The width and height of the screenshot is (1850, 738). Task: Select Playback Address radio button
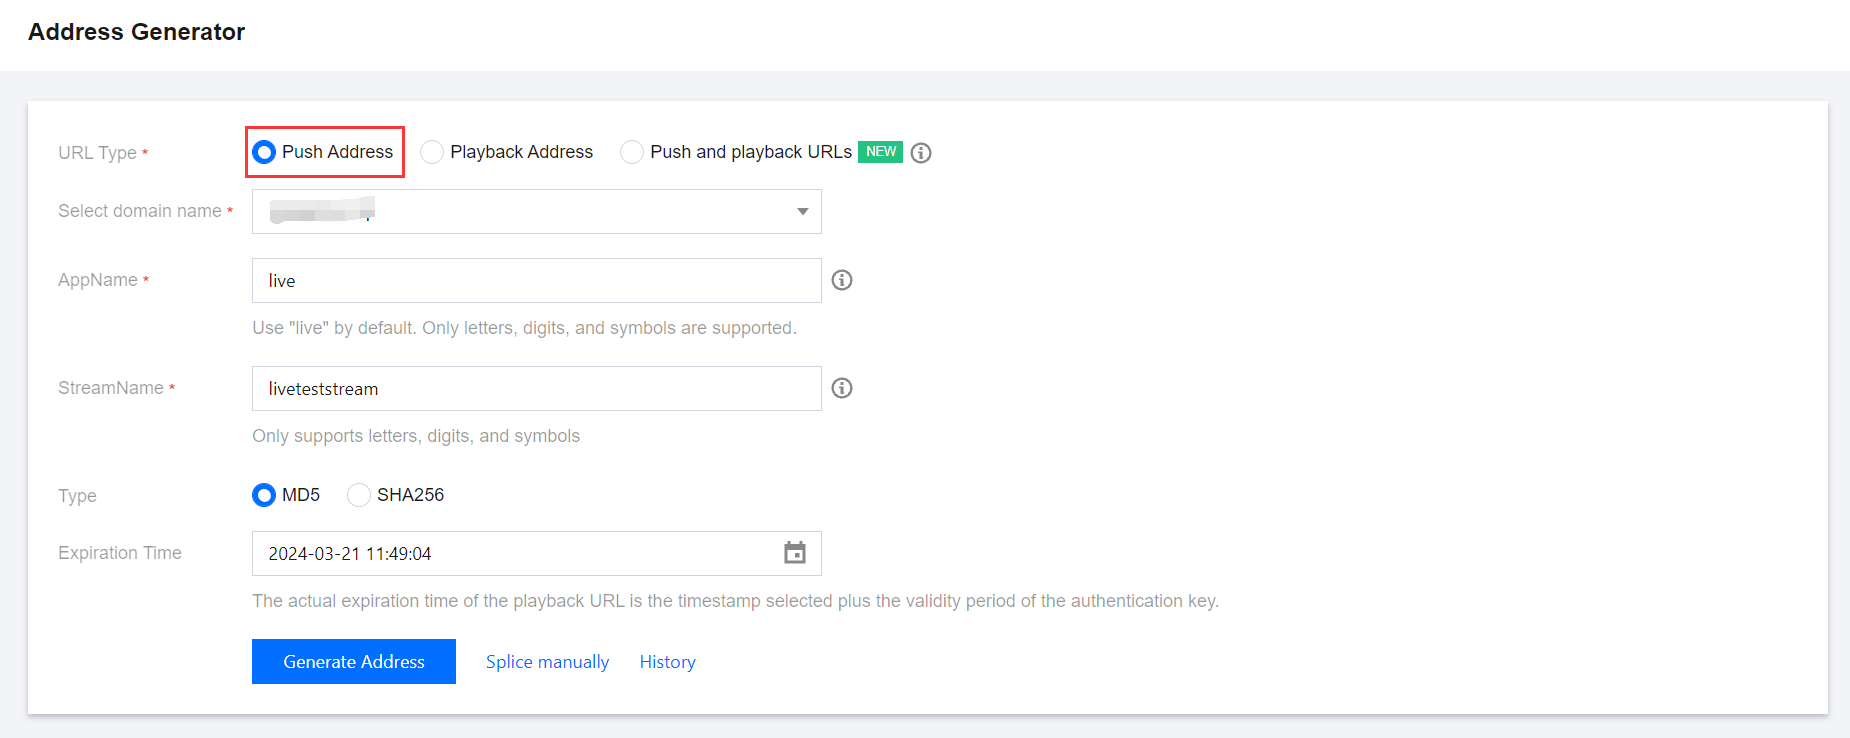click(x=432, y=152)
